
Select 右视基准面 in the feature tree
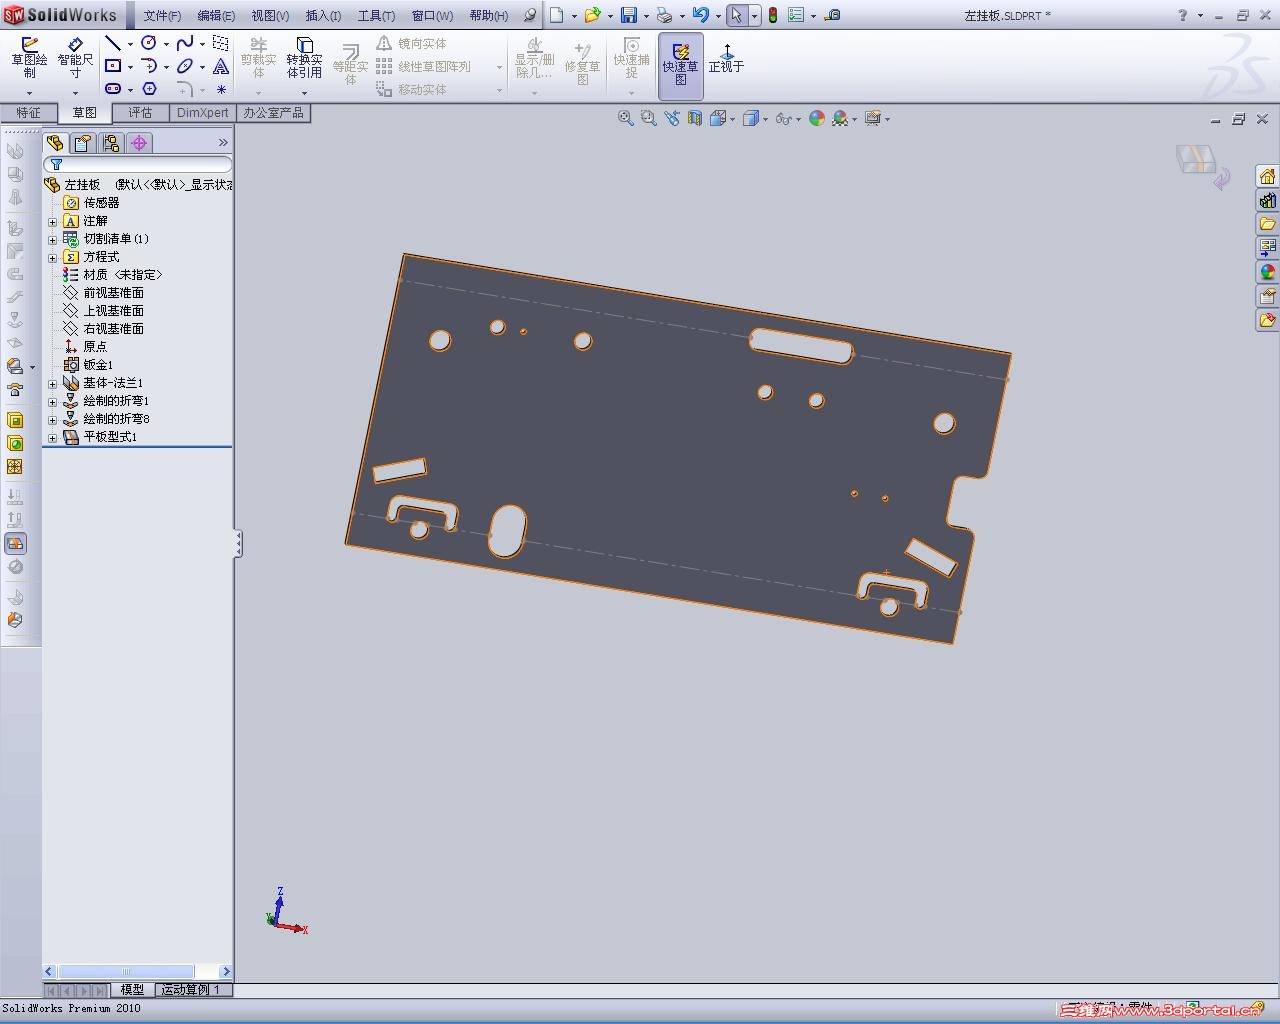point(113,329)
